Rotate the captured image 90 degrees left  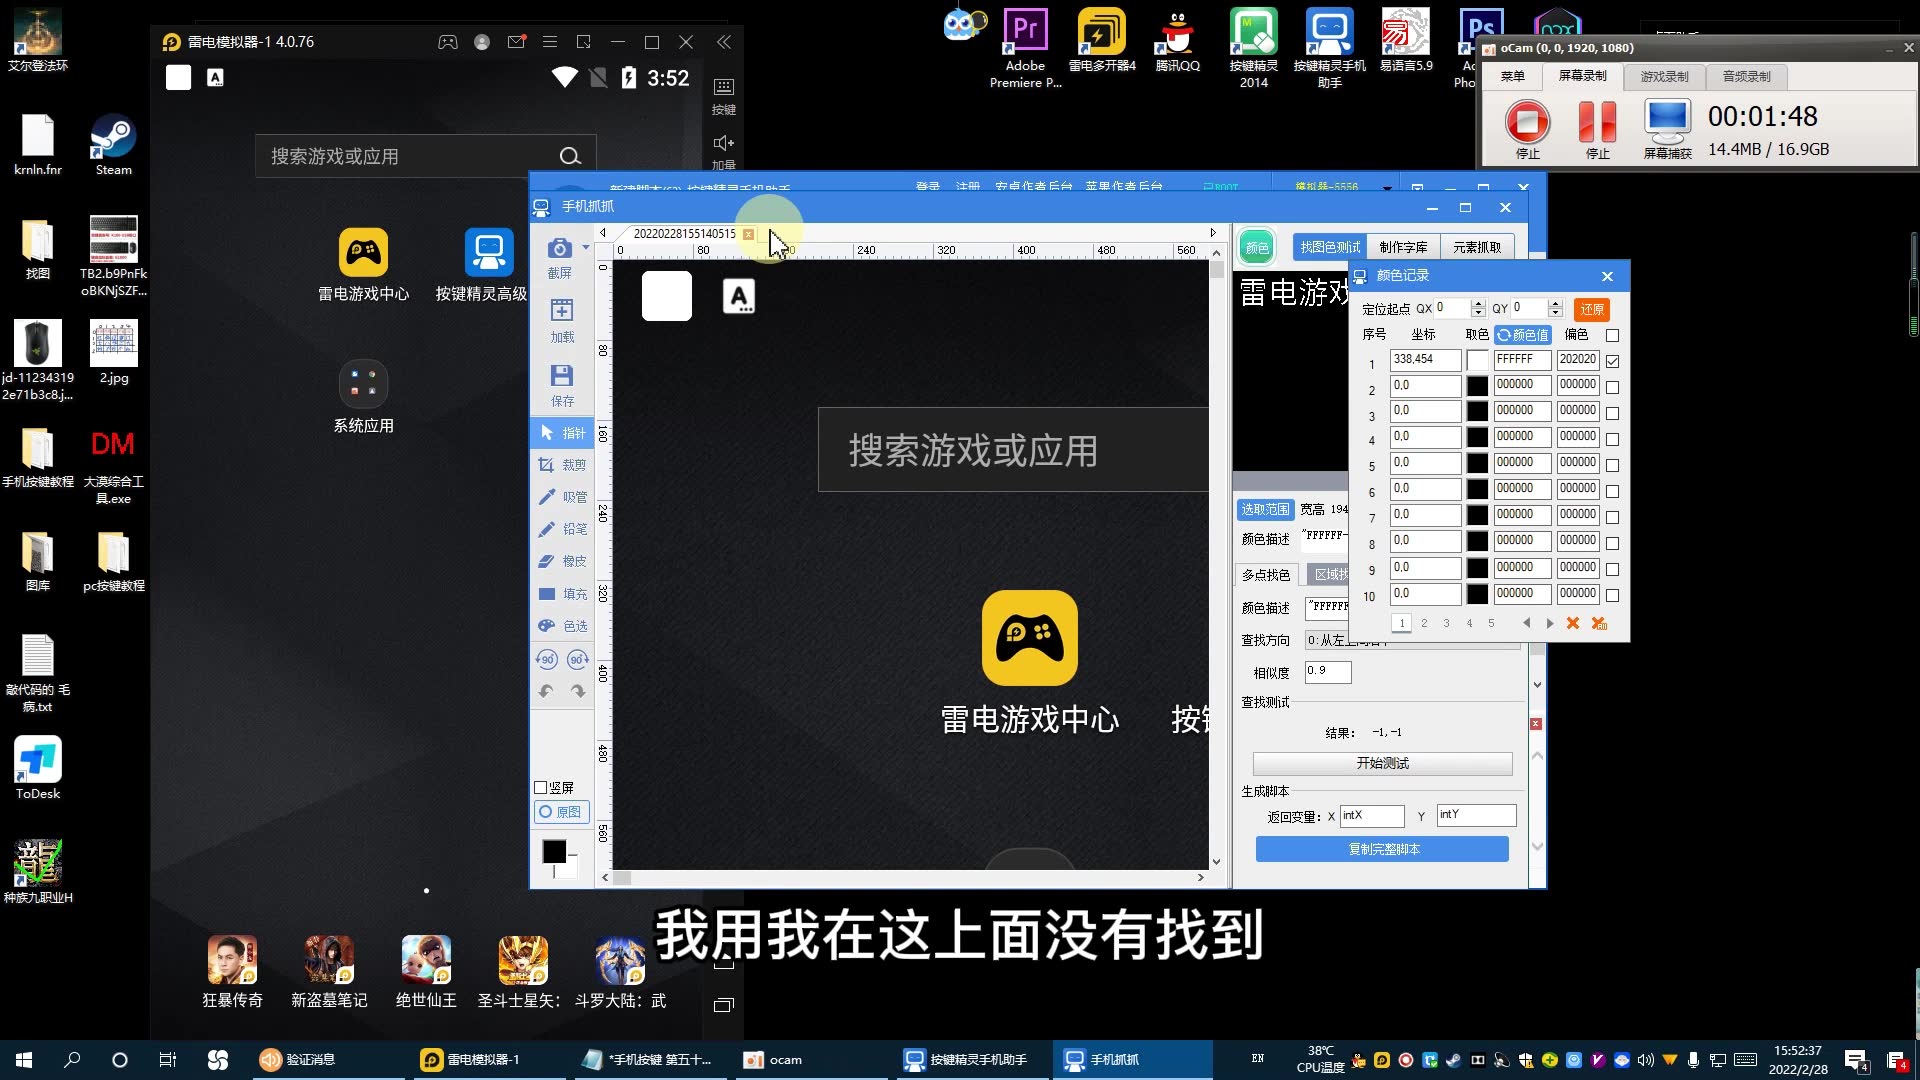click(x=547, y=659)
